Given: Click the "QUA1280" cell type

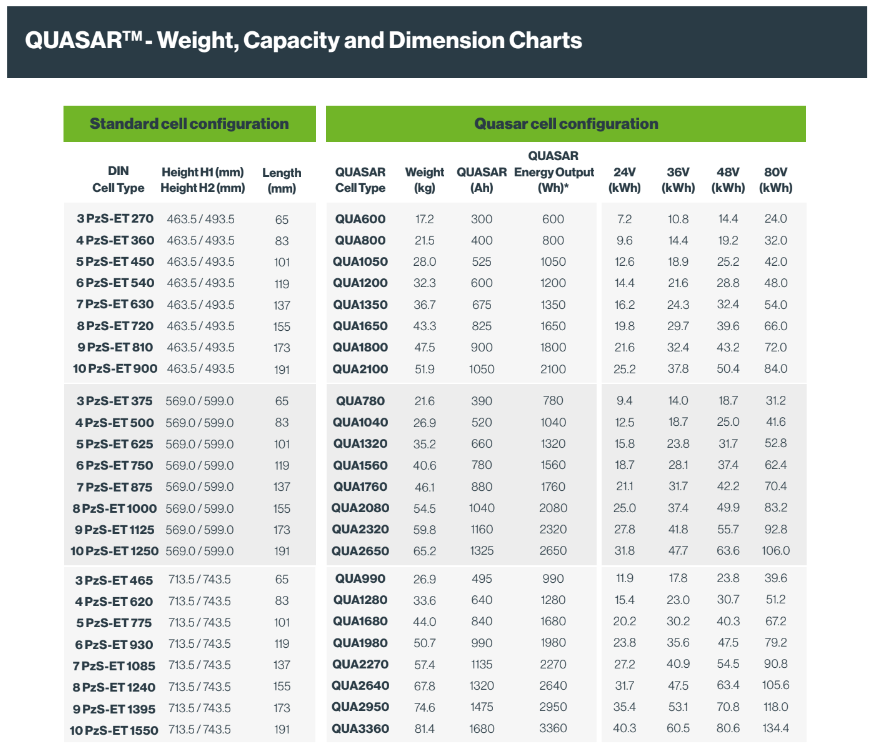Looking at the screenshot, I should click(x=360, y=600).
